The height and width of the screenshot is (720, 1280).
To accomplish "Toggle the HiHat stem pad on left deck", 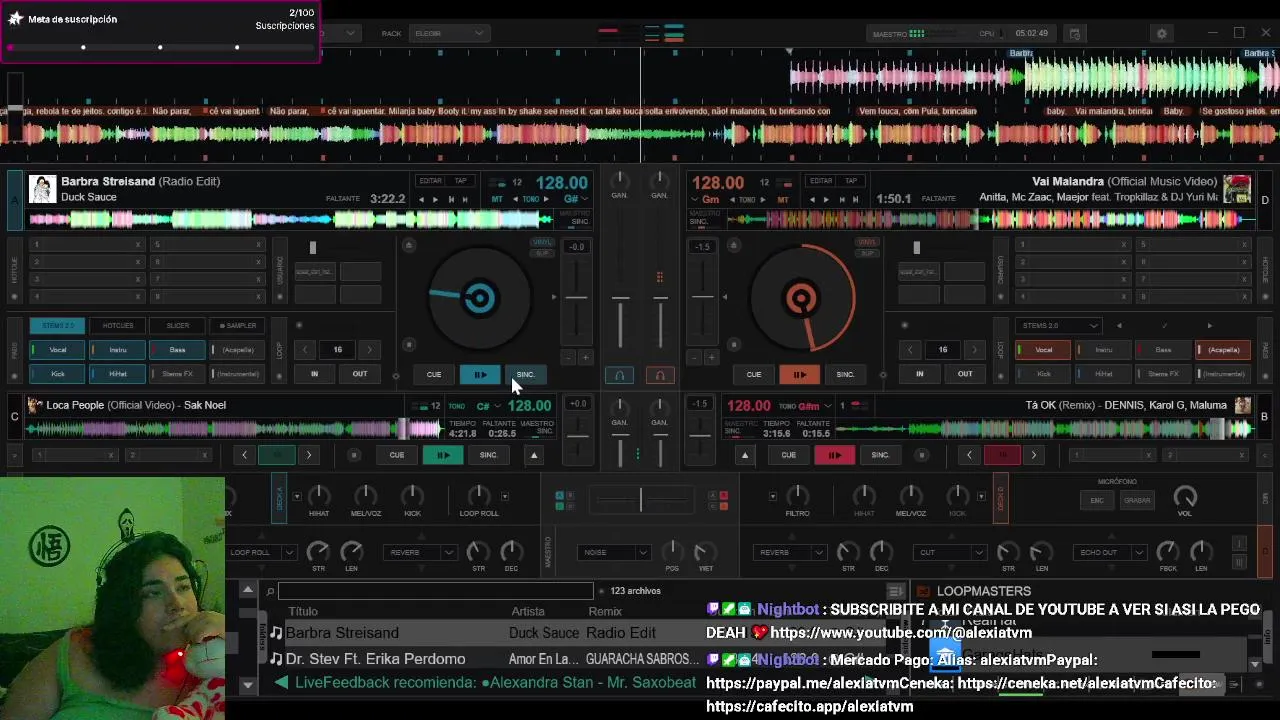I will pyautogui.click(x=118, y=374).
